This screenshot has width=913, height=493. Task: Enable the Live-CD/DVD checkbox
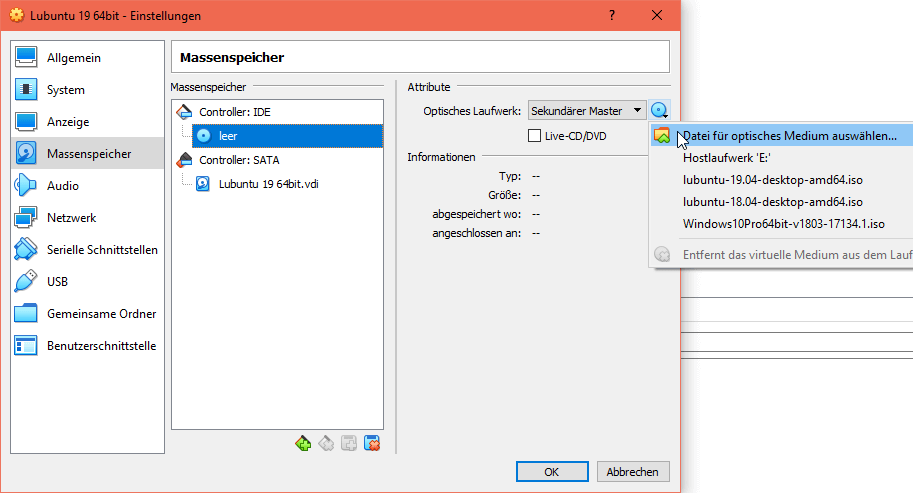[x=534, y=136]
